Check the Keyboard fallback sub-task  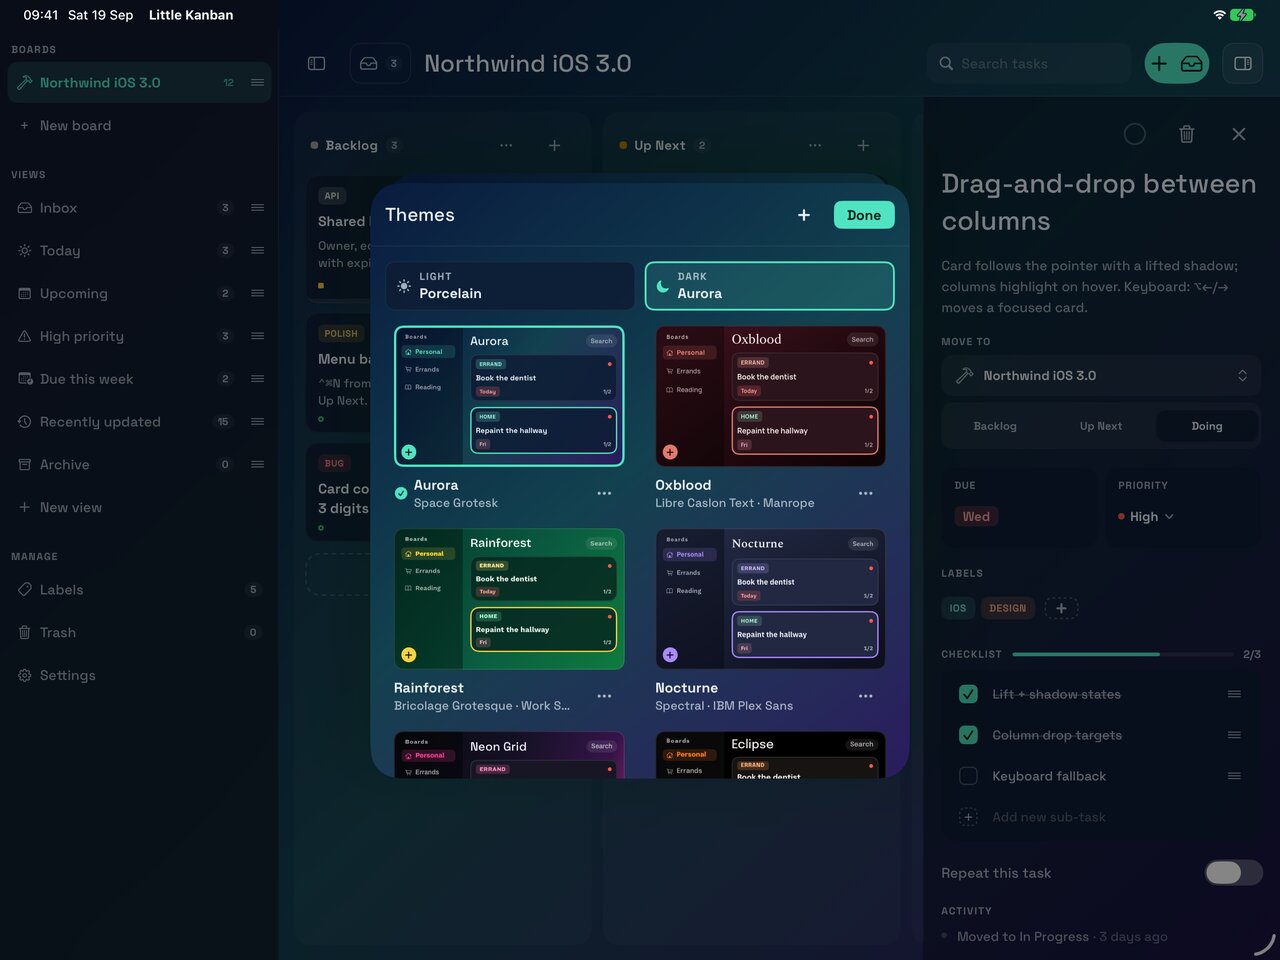click(968, 776)
